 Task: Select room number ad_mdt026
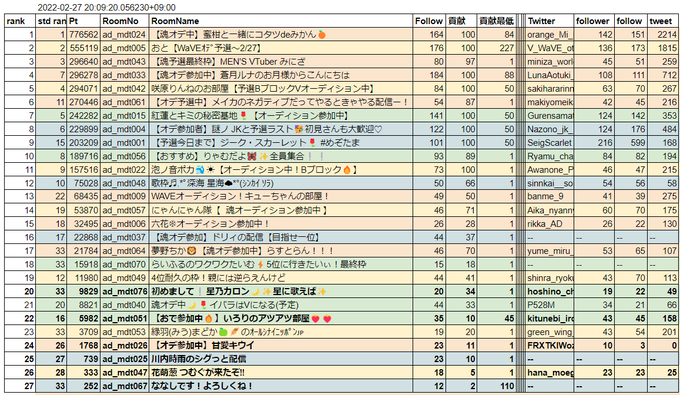pyautogui.click(x=124, y=346)
